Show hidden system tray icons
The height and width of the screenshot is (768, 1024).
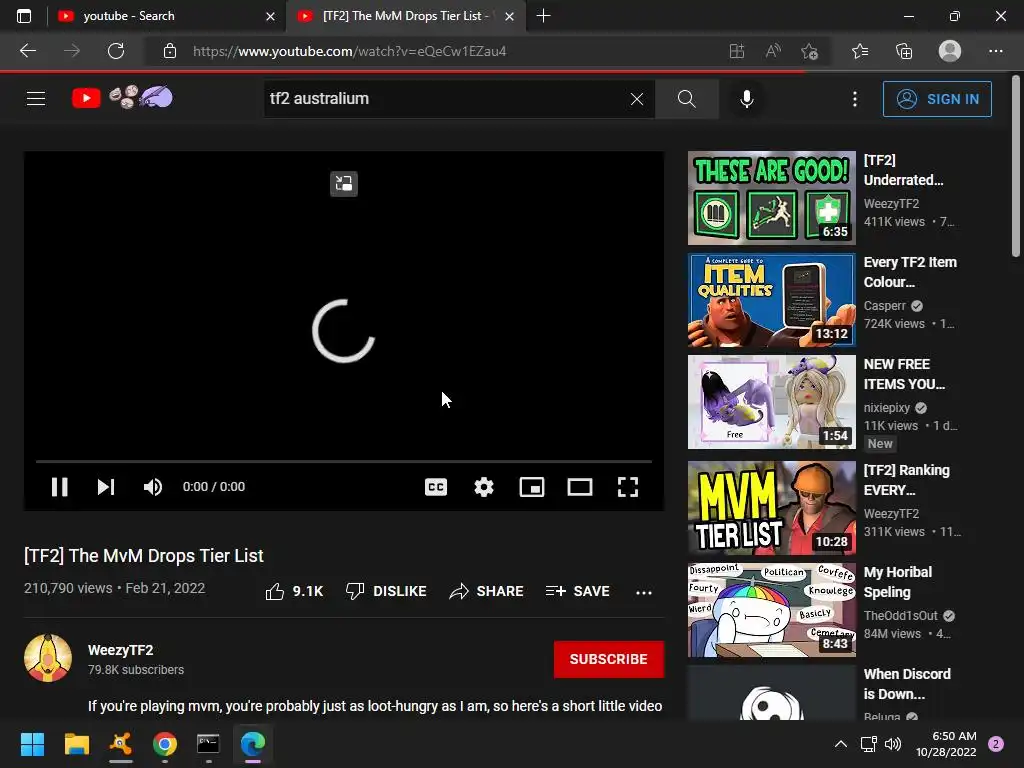[x=841, y=744]
